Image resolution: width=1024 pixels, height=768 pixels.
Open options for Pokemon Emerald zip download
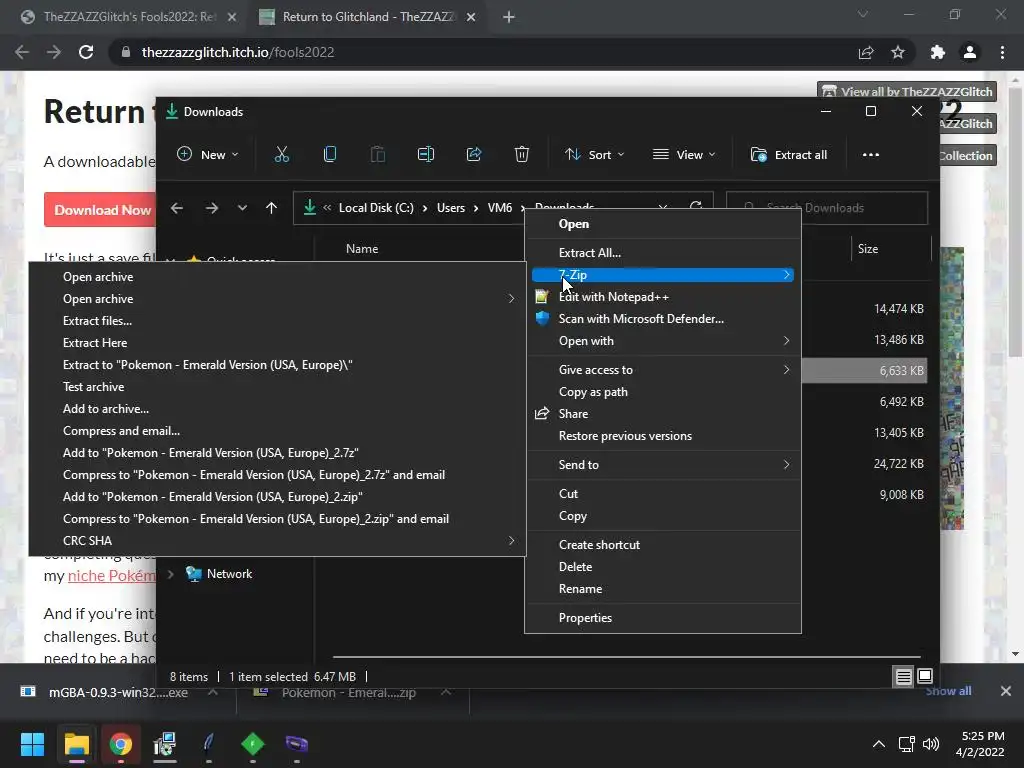tap(445, 692)
